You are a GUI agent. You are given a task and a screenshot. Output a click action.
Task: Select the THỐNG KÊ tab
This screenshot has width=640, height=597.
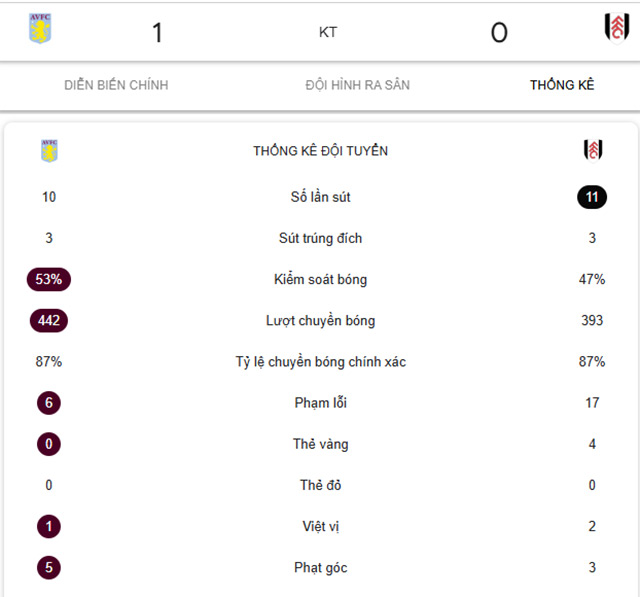click(562, 85)
